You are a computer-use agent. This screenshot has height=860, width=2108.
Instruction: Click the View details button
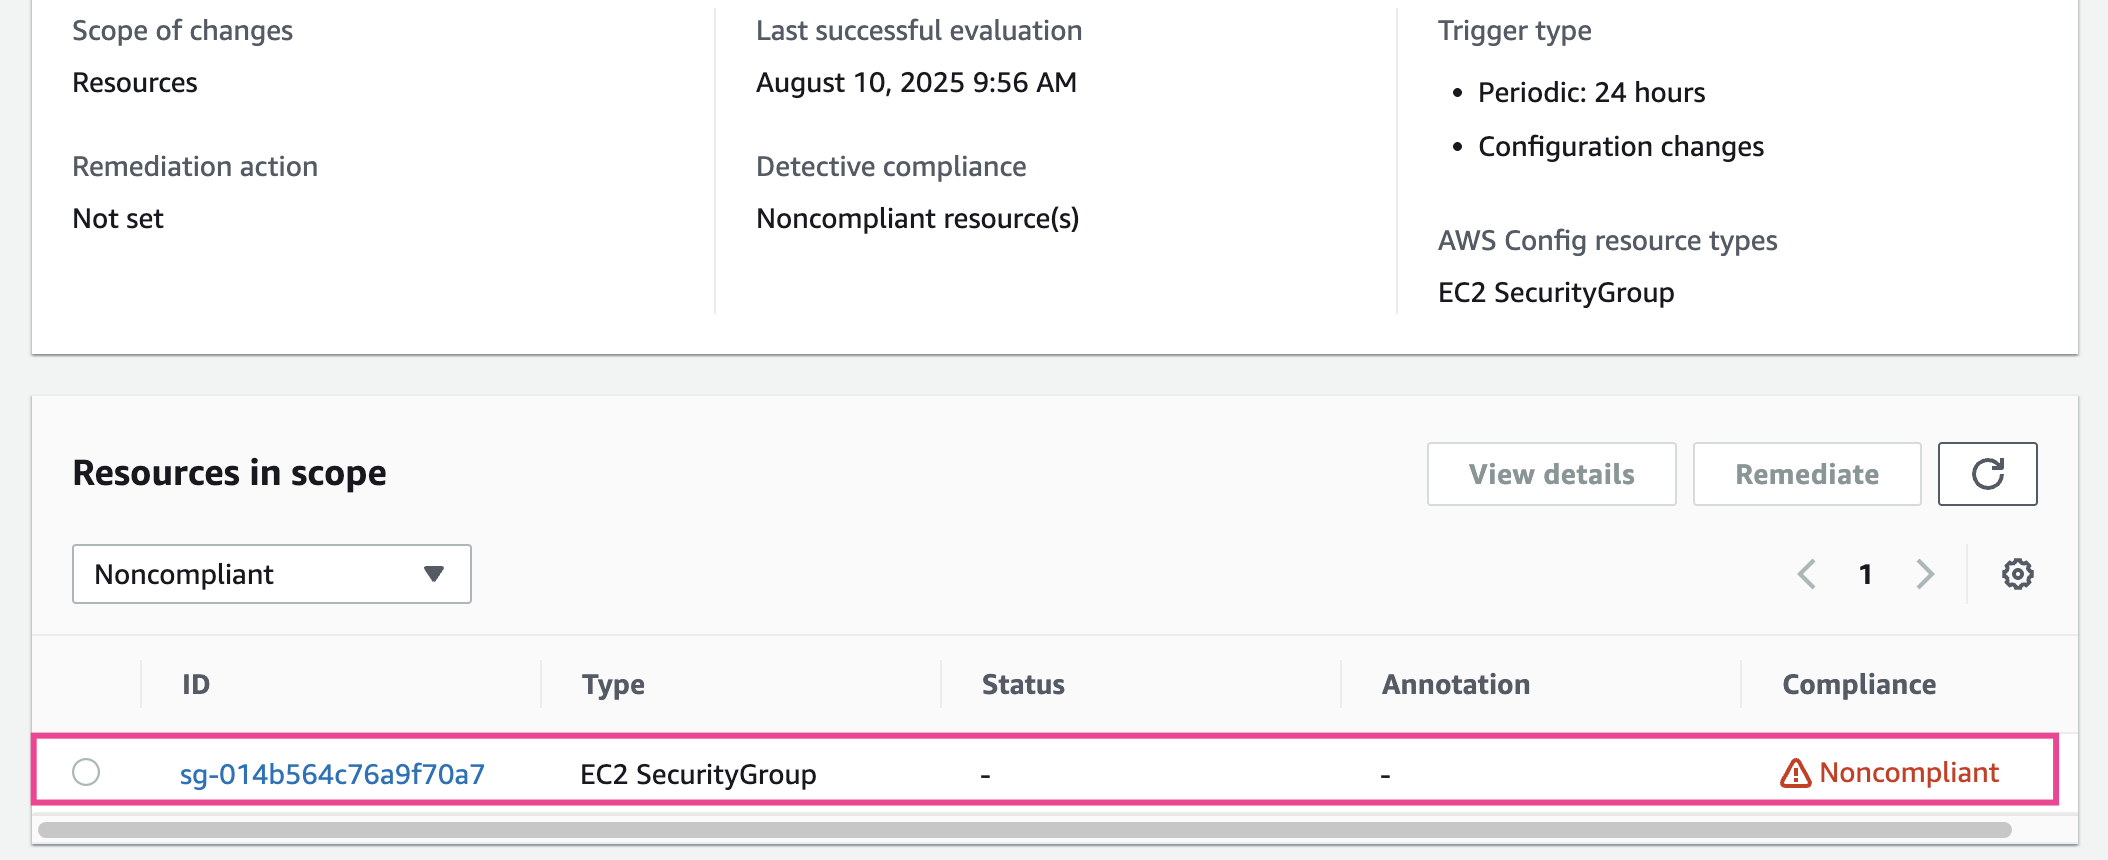tap(1551, 474)
